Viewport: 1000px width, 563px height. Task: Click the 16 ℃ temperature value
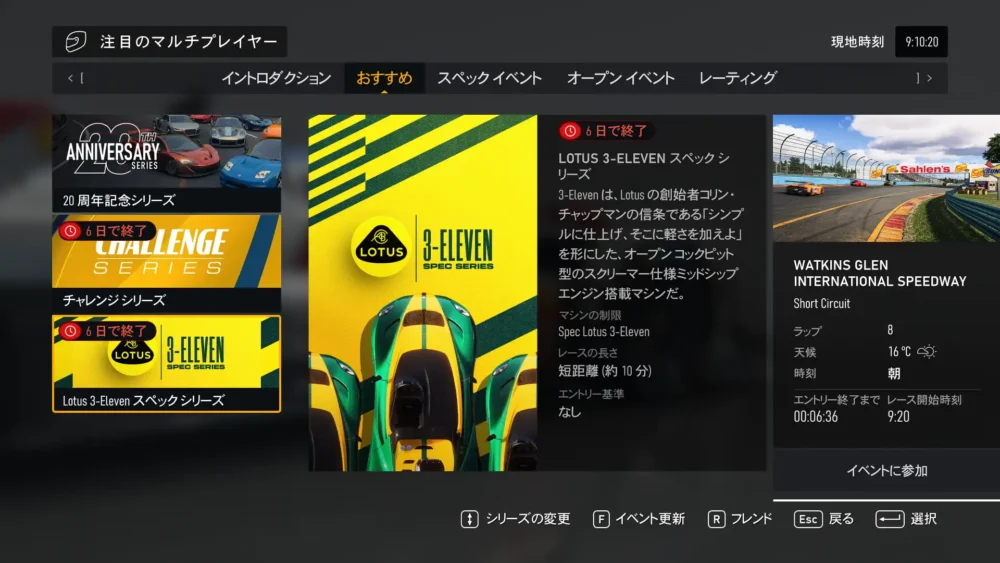click(x=899, y=351)
